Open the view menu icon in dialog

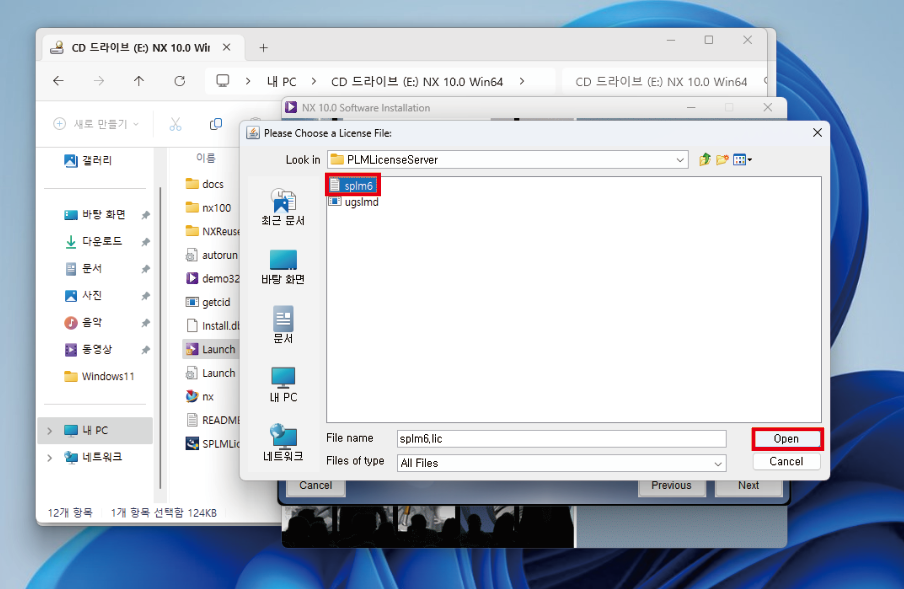(x=742, y=160)
